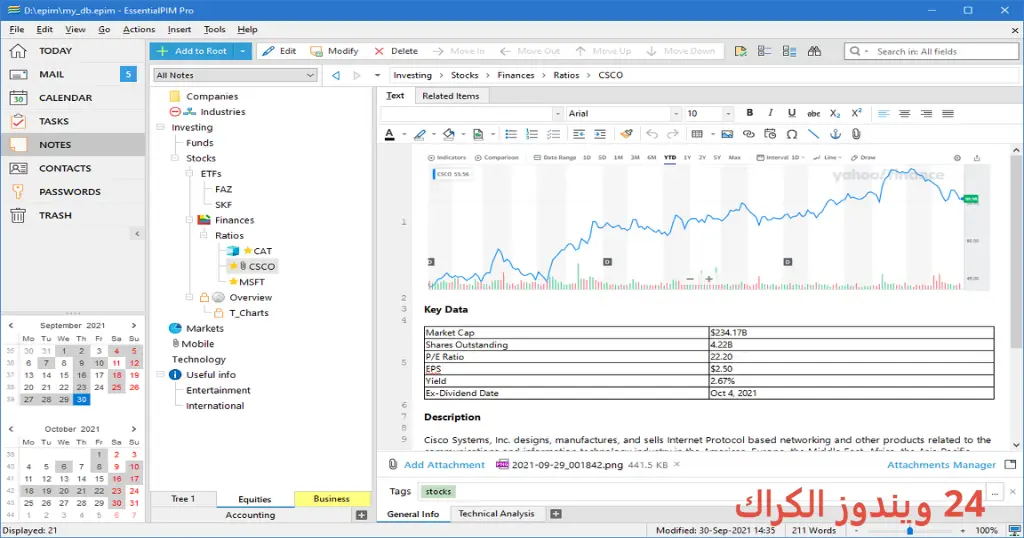
Task: Open the search field options dropdown
Action: click(x=866, y=51)
